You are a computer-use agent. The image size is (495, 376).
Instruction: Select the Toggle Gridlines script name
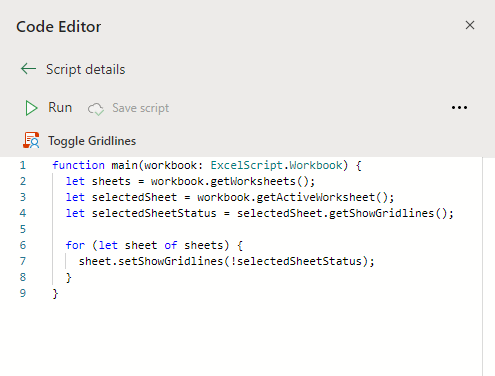click(x=92, y=141)
